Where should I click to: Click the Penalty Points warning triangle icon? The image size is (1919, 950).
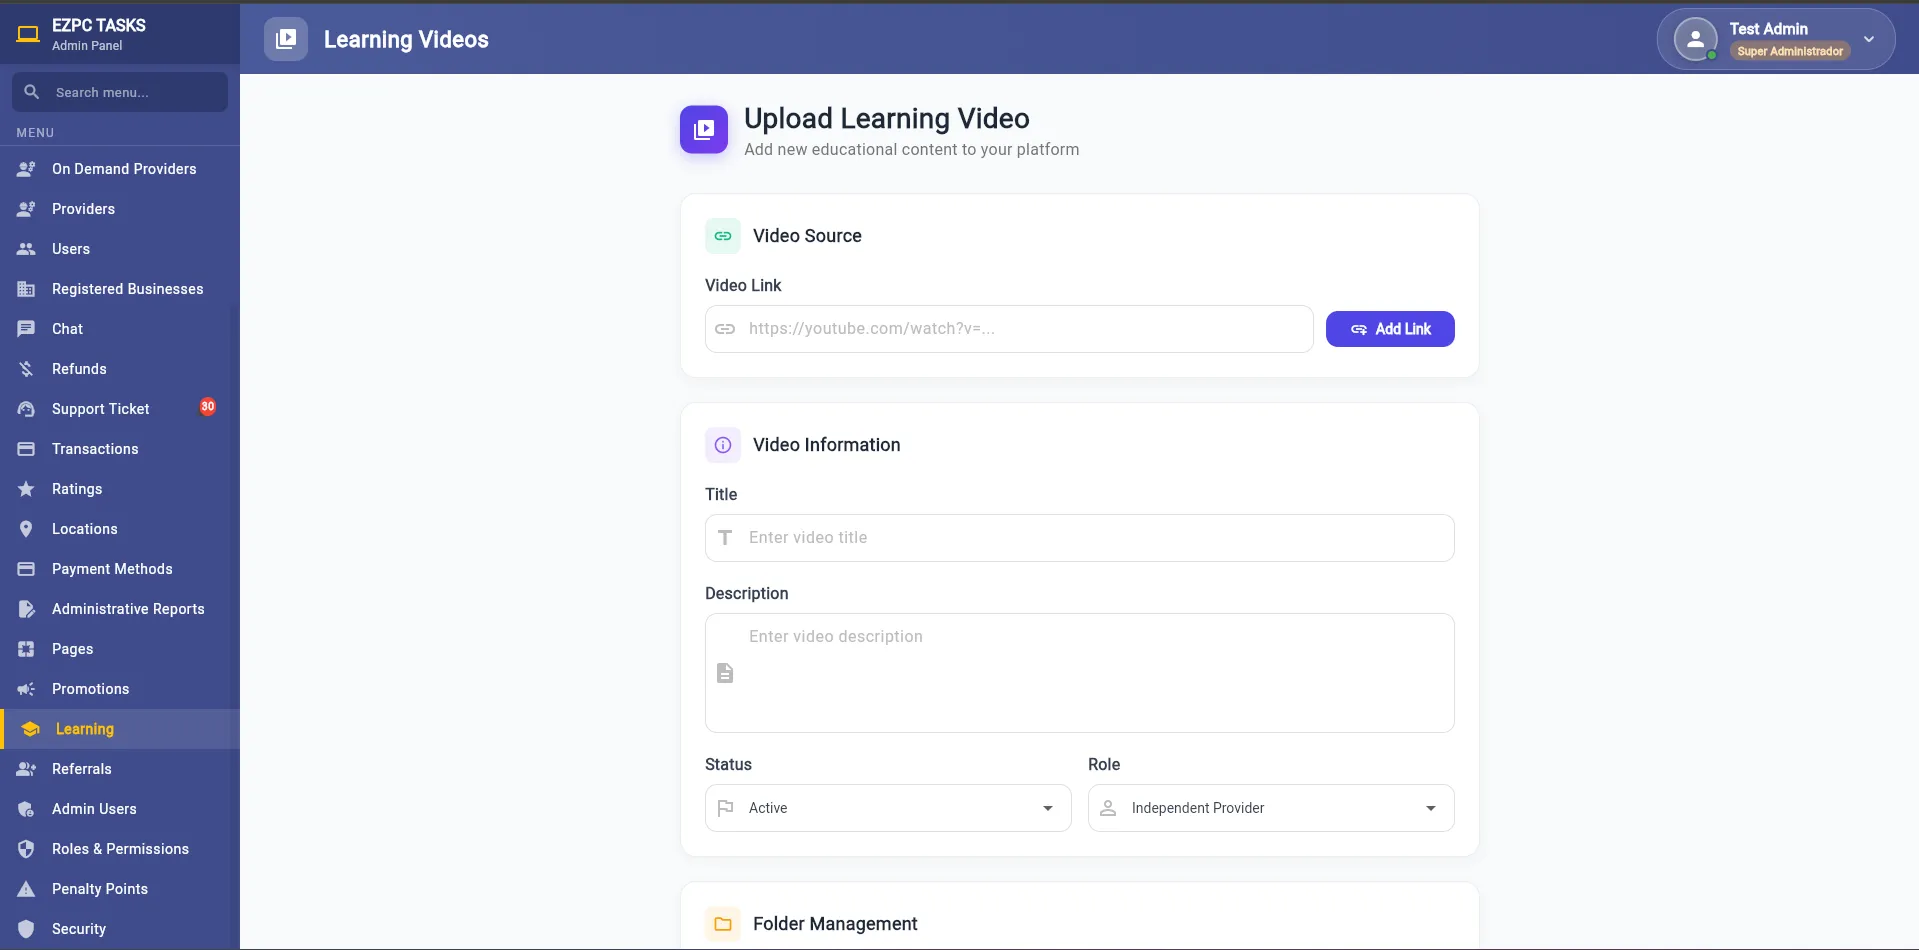click(x=26, y=889)
